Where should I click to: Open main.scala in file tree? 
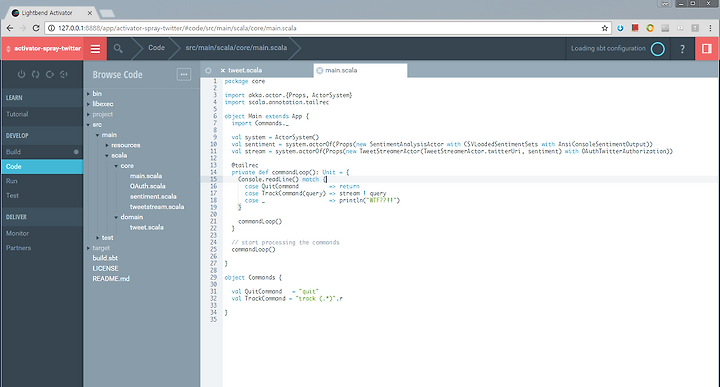[146, 176]
